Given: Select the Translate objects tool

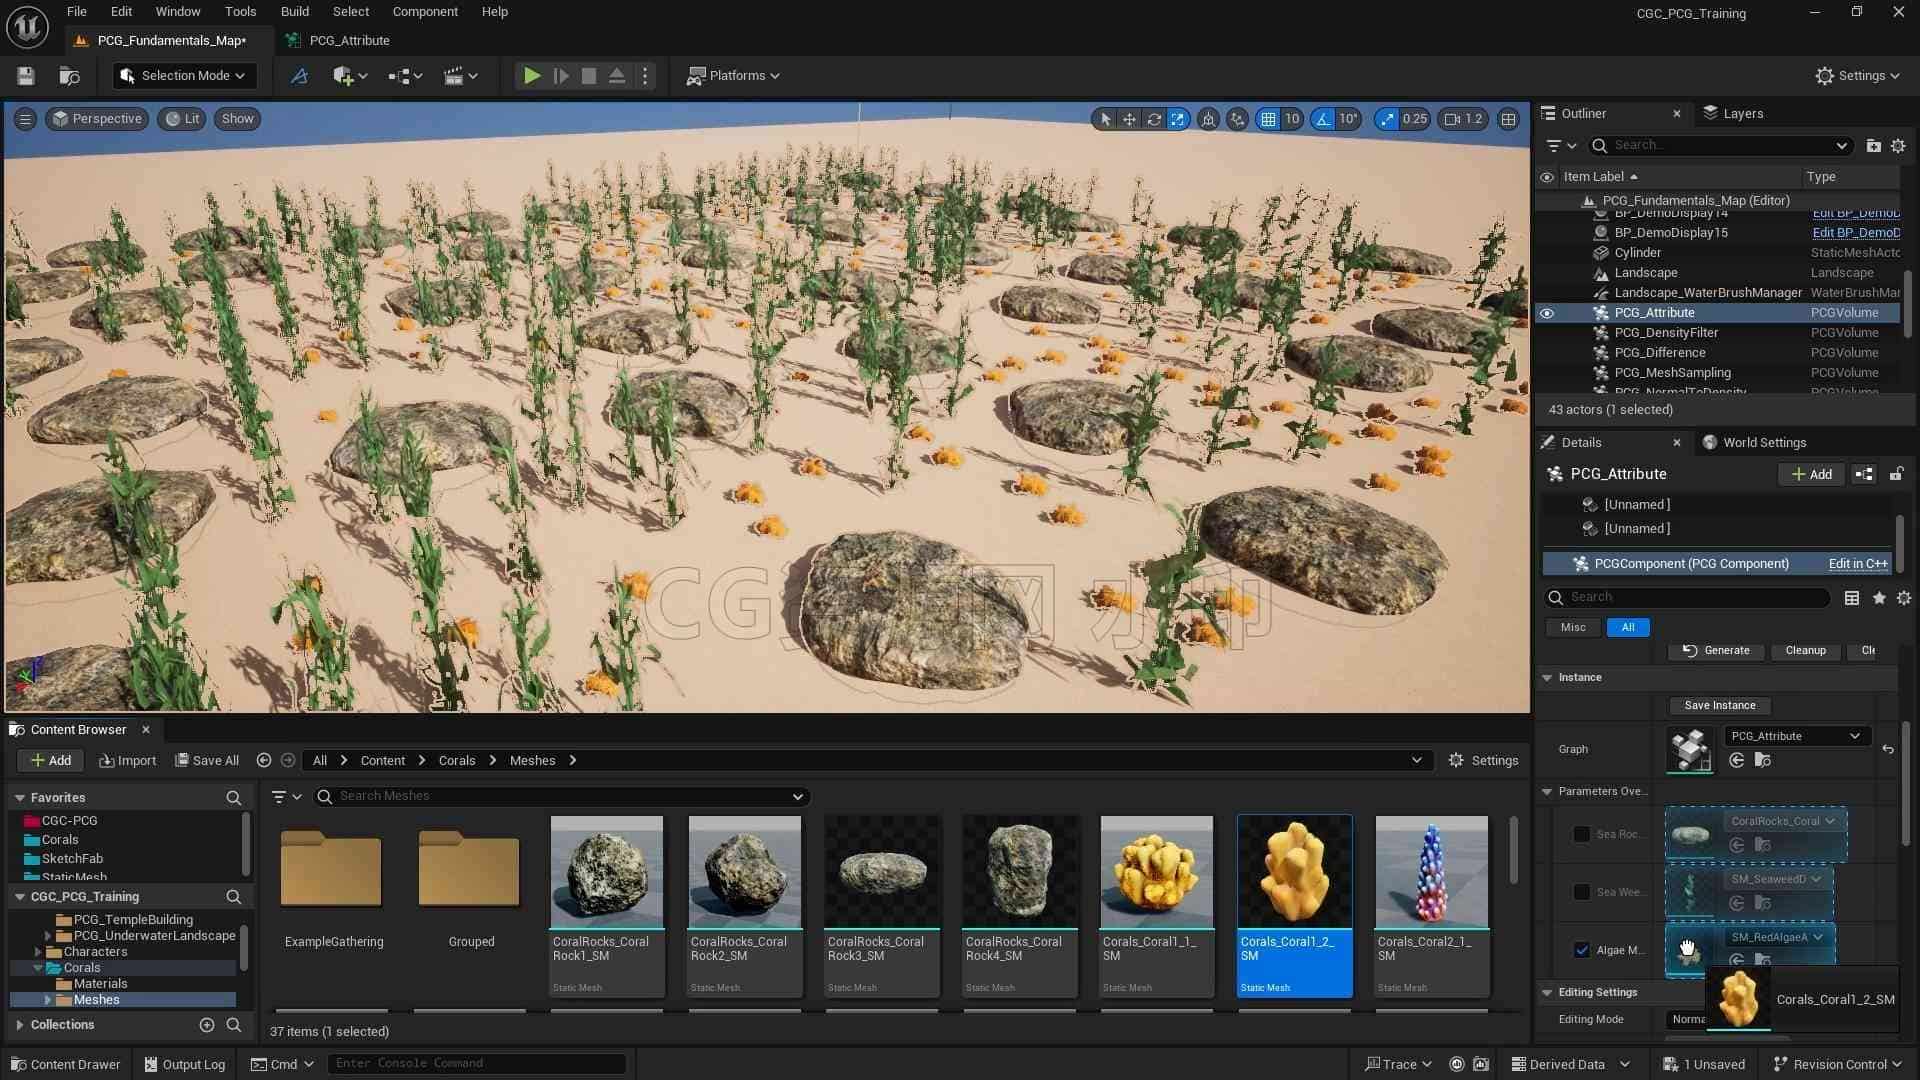Looking at the screenshot, I should 1129,119.
